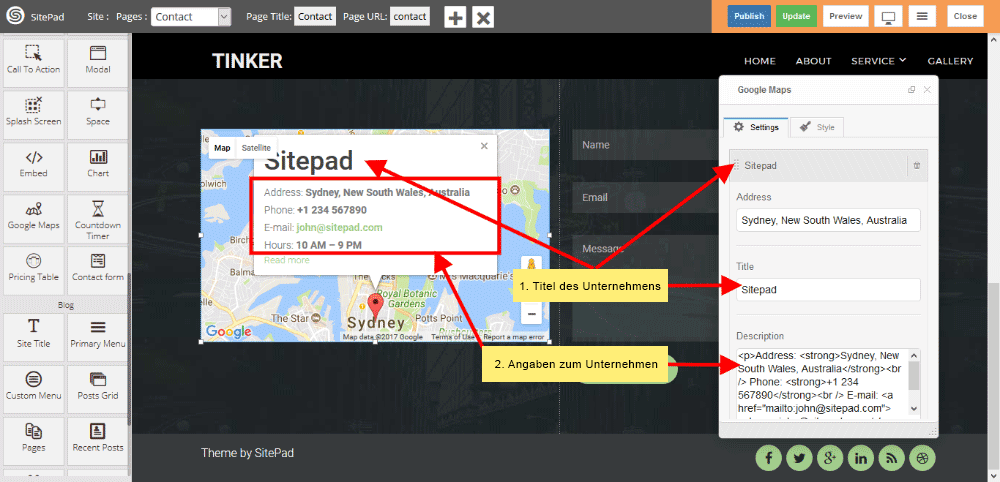
Task: Open Twitter social link in footer
Action: (800, 457)
